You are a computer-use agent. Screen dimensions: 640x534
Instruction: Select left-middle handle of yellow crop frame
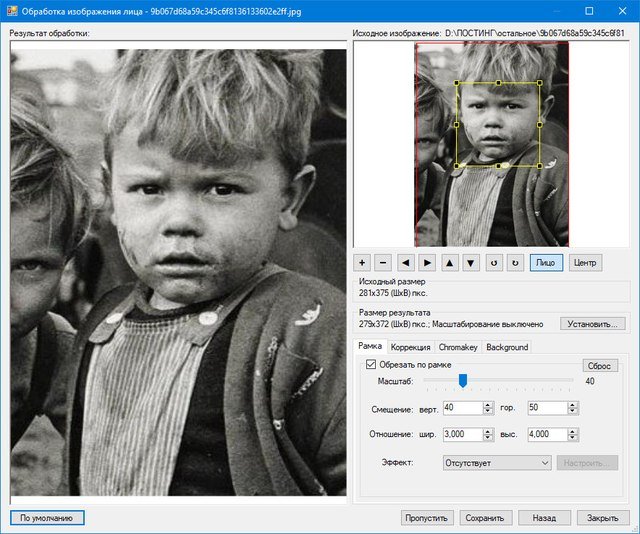[x=457, y=125]
